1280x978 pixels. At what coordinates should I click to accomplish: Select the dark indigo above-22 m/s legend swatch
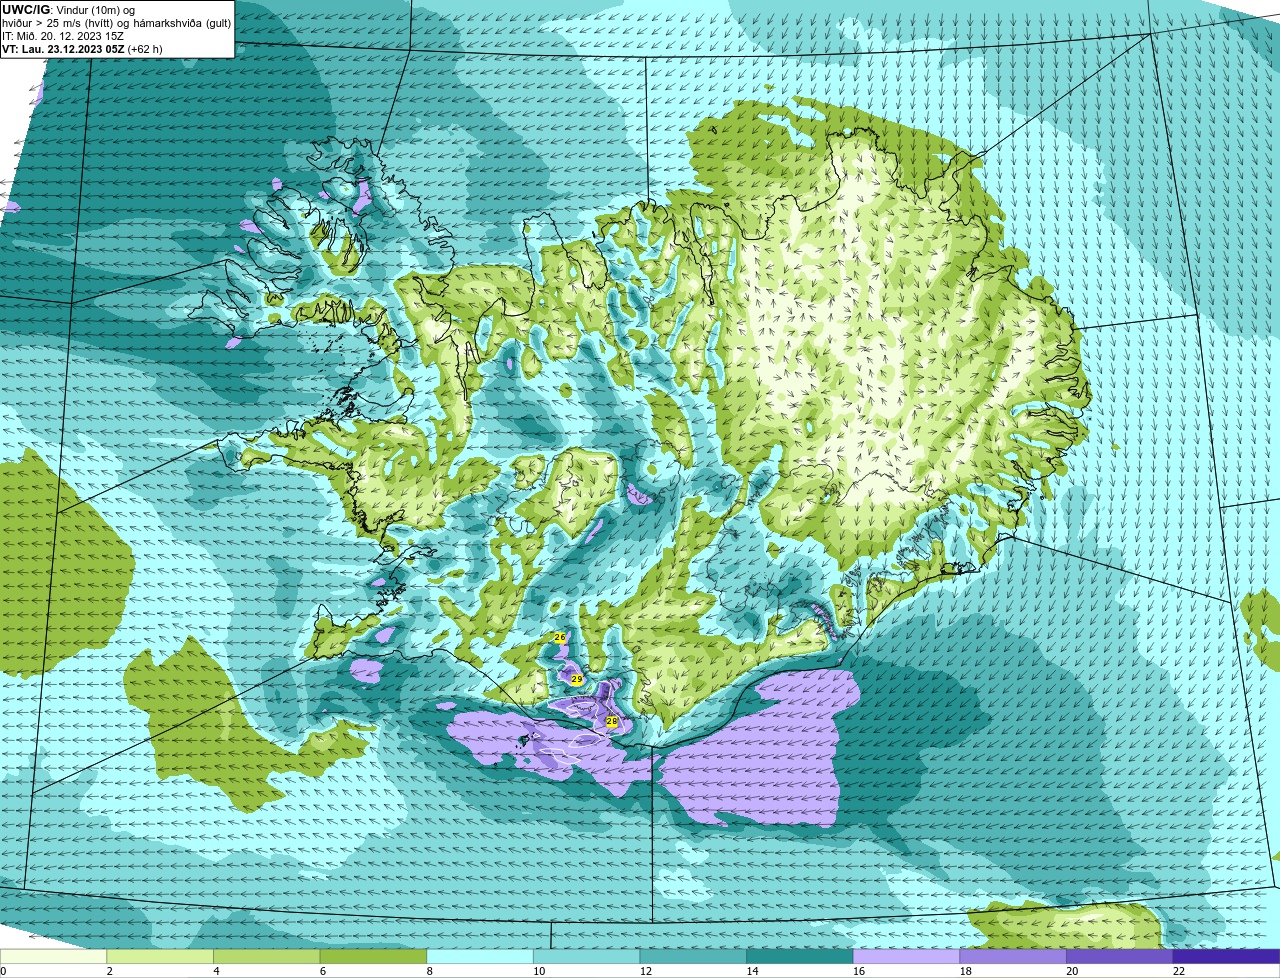(x=1226, y=956)
